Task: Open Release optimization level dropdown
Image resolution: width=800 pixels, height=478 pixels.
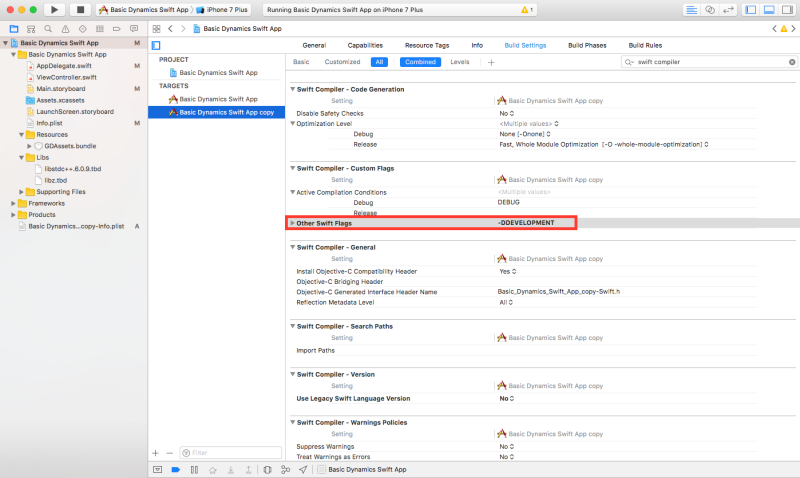Action: click(x=604, y=144)
